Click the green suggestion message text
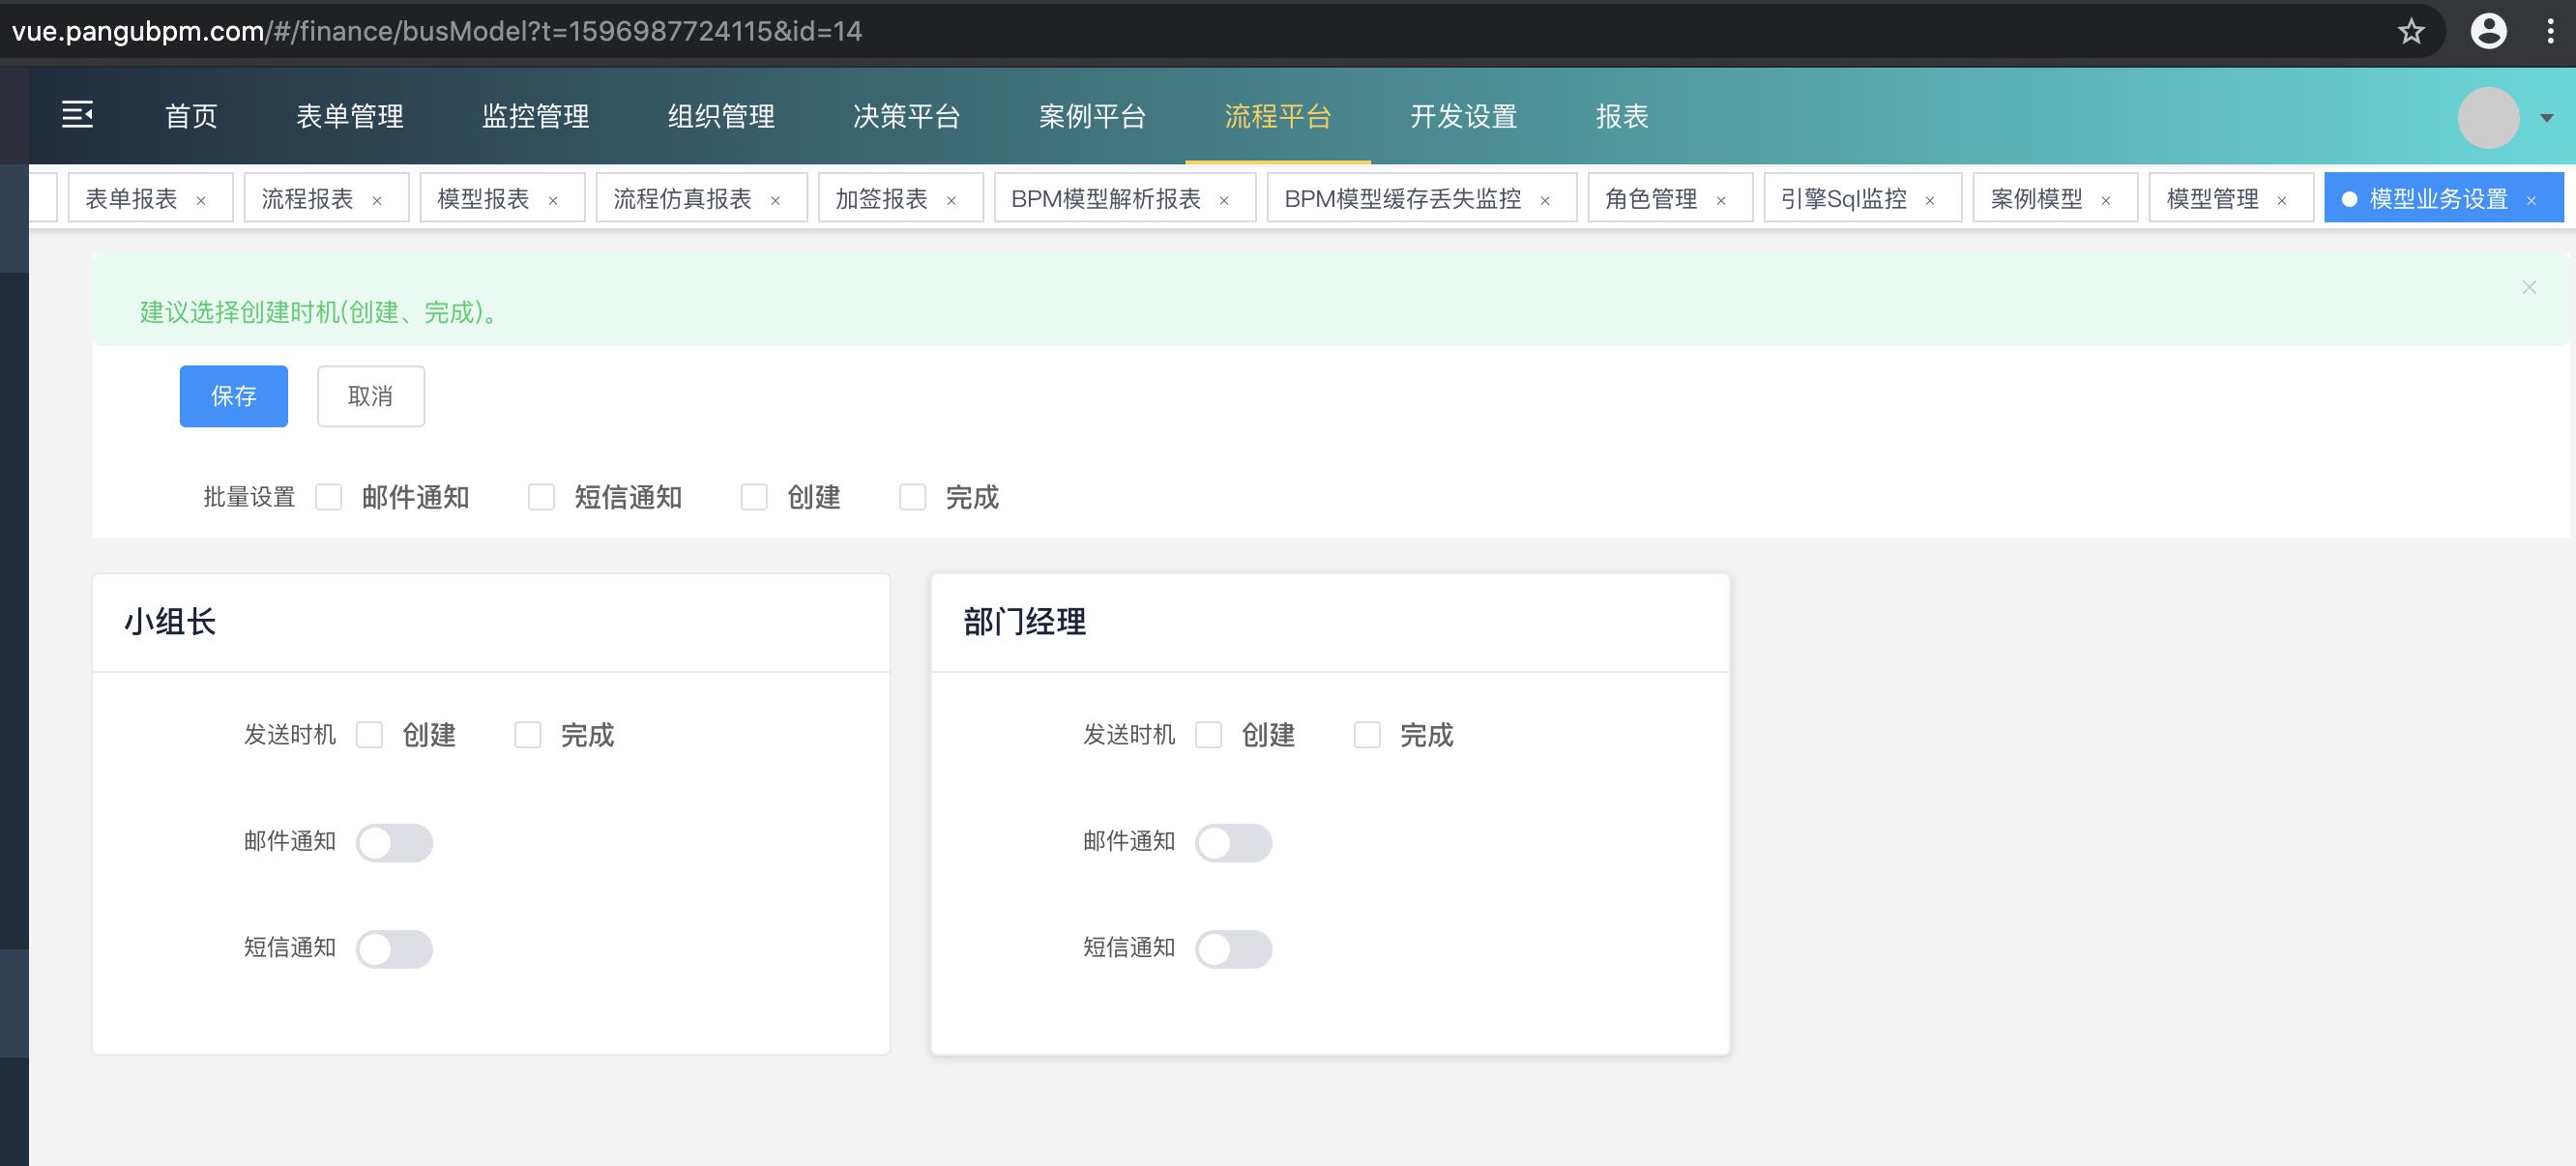 [318, 312]
